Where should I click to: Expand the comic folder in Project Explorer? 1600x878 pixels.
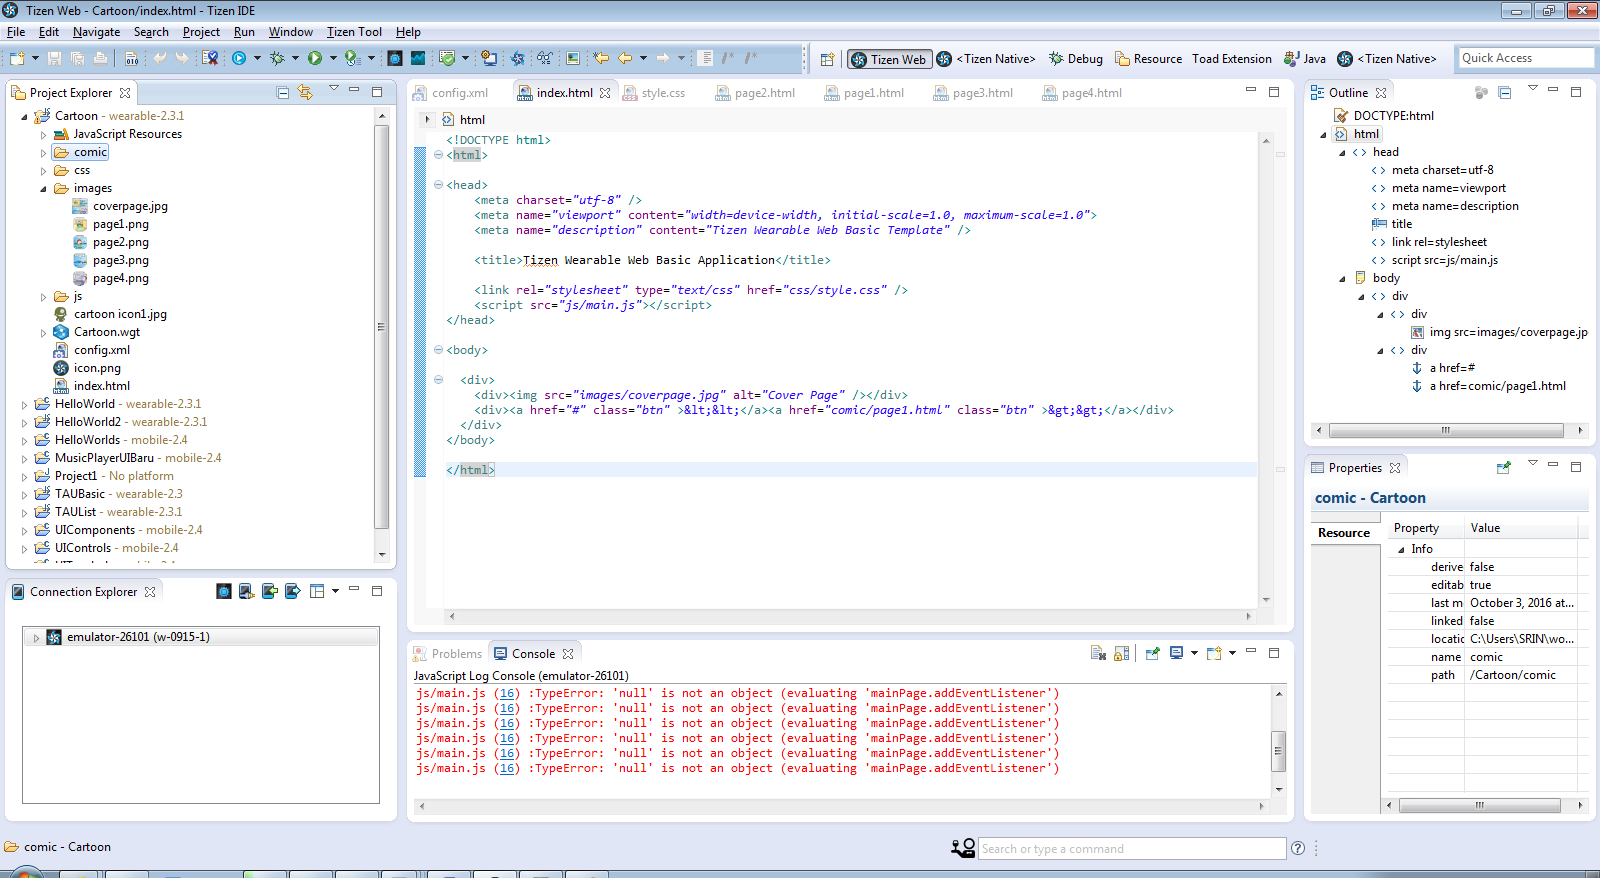pyautogui.click(x=43, y=153)
